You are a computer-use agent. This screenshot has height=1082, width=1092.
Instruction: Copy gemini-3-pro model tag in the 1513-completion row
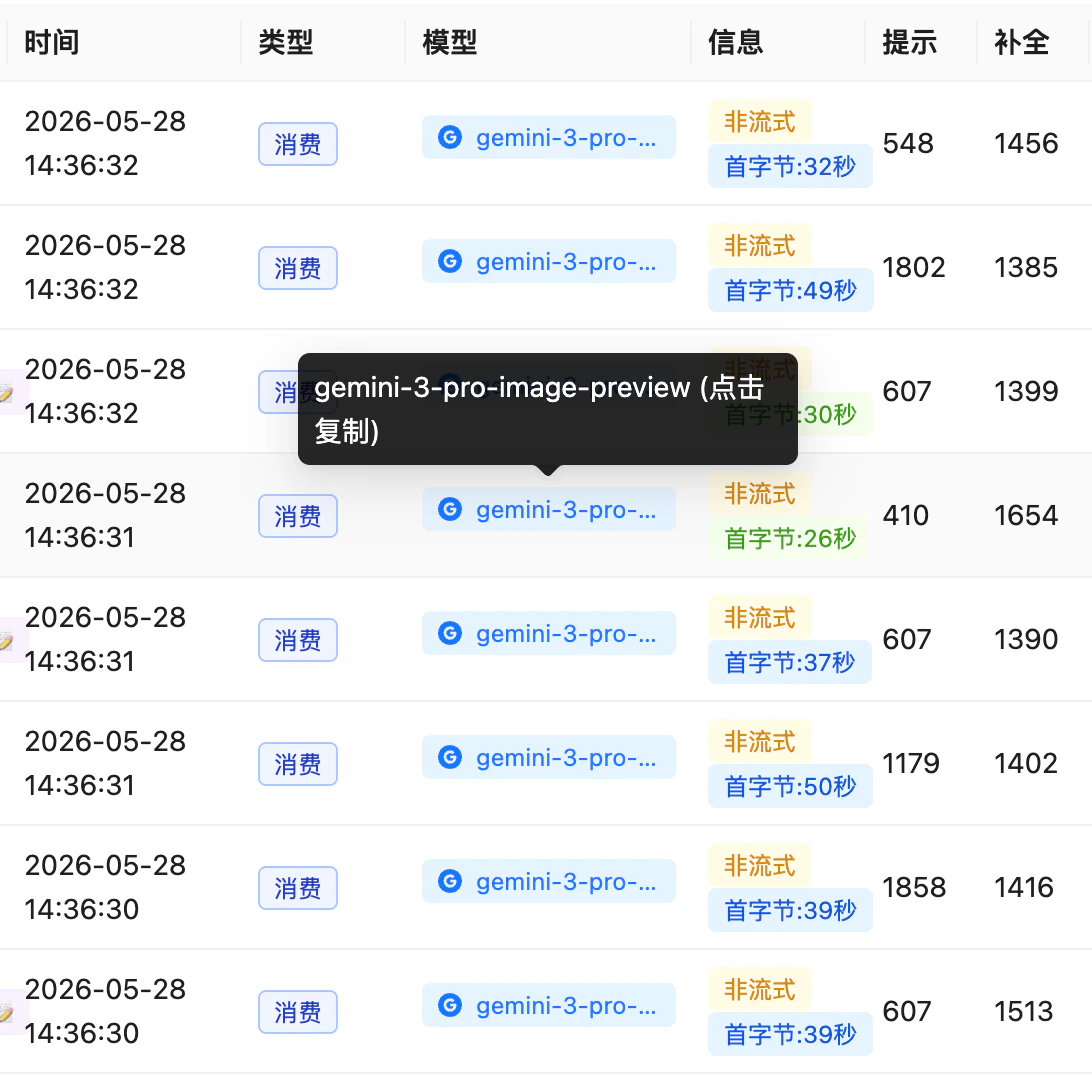click(x=549, y=1005)
